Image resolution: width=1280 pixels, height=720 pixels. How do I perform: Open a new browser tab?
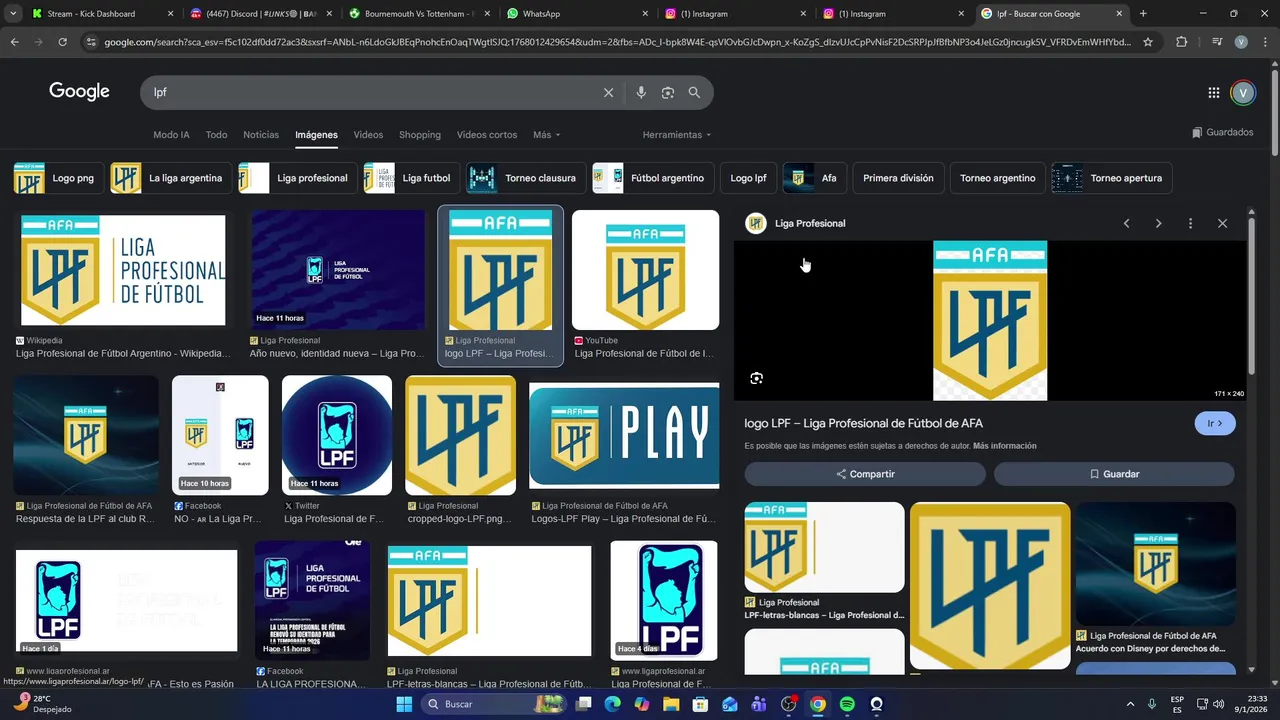(1143, 14)
